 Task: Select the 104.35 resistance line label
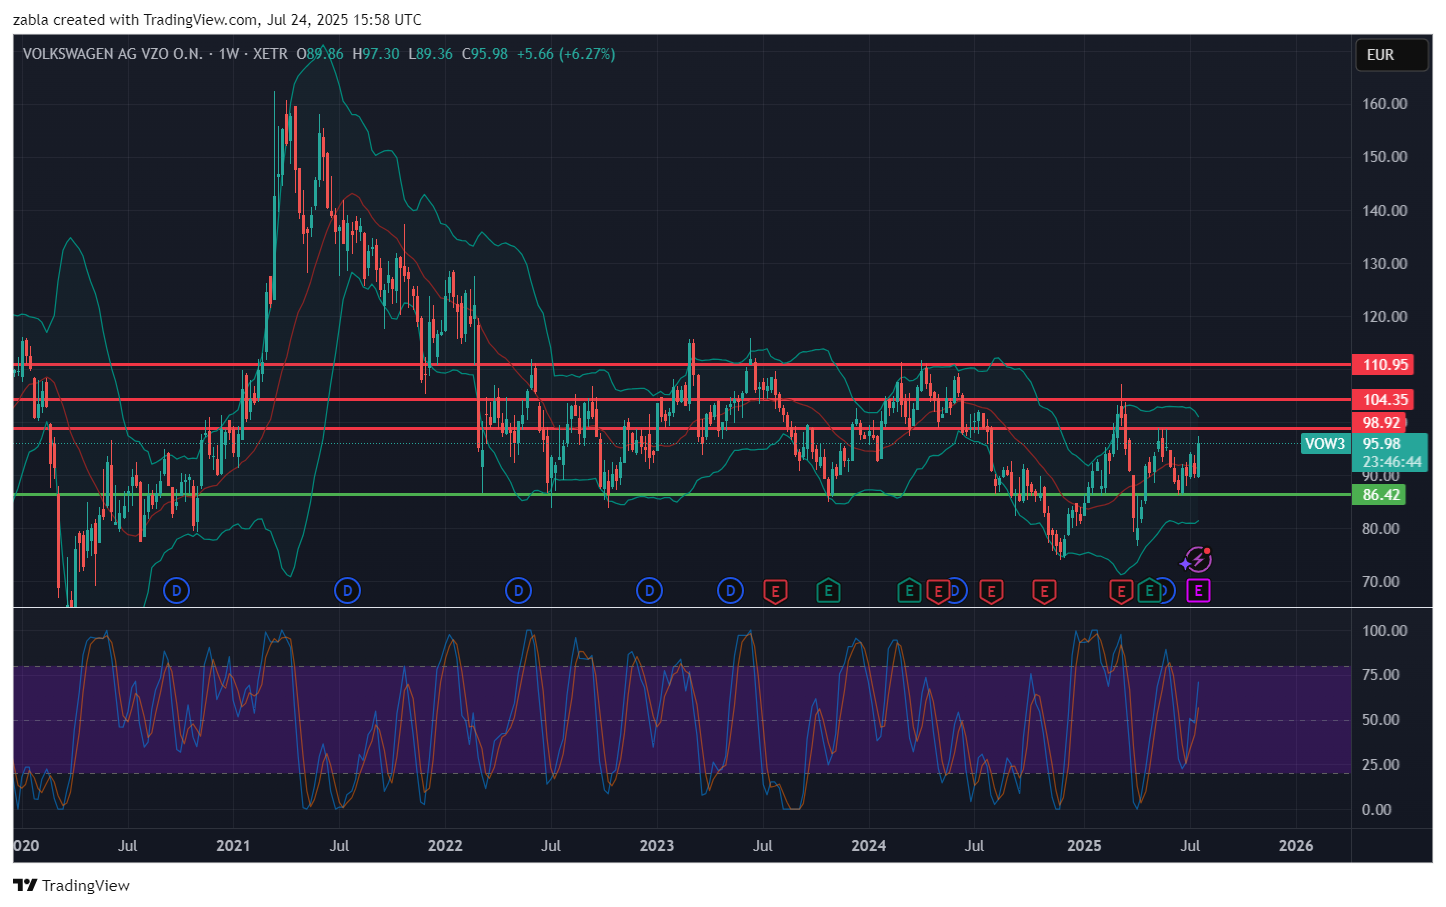click(x=1385, y=400)
